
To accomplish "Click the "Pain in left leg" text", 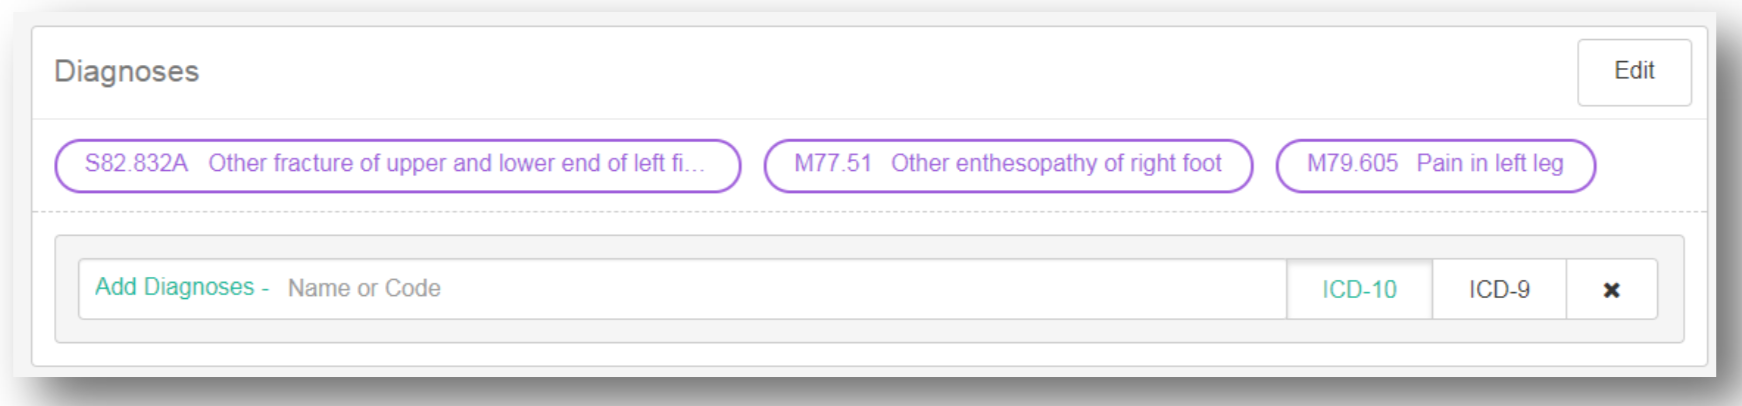I will click(1490, 164).
